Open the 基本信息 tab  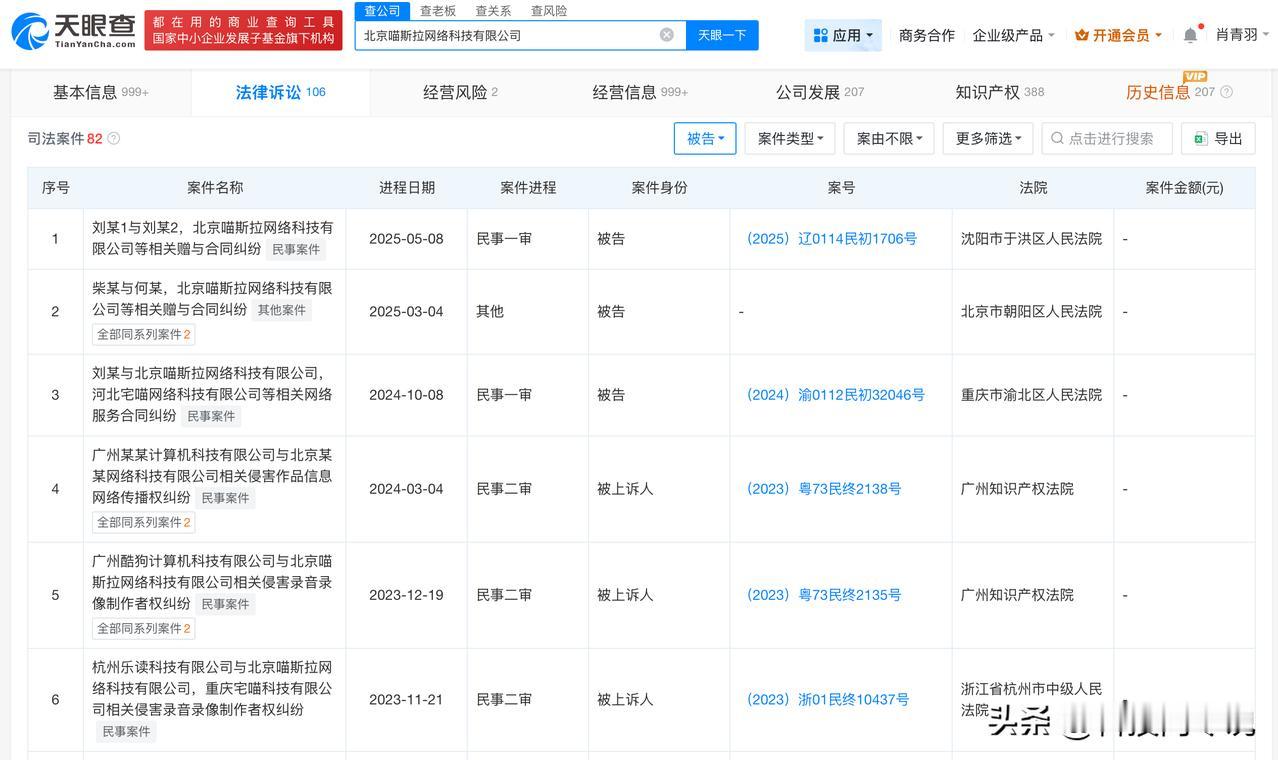tap(101, 92)
